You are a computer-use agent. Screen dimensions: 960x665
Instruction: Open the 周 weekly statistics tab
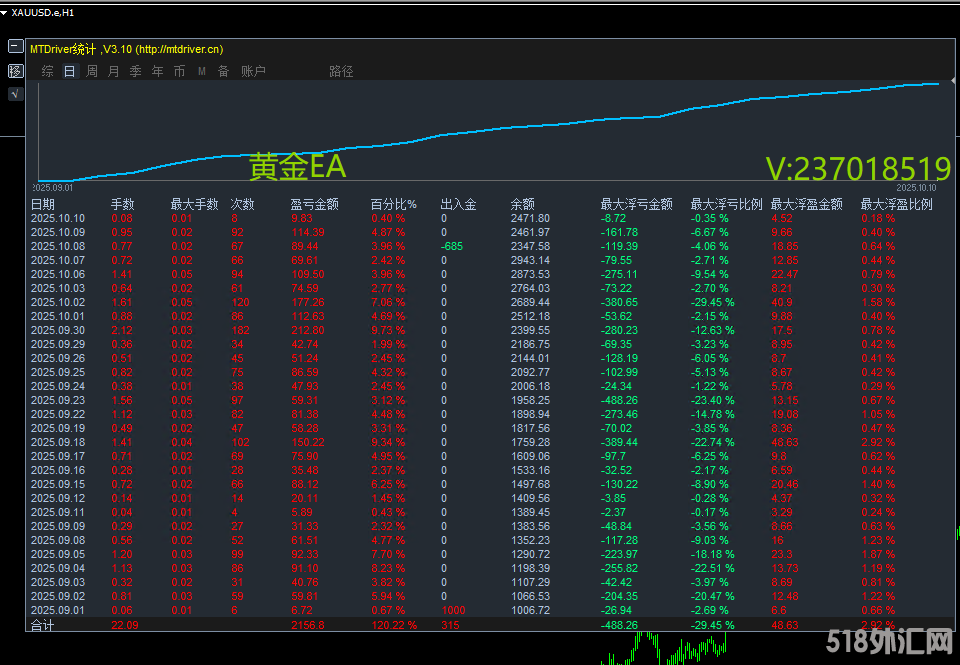coord(92,71)
